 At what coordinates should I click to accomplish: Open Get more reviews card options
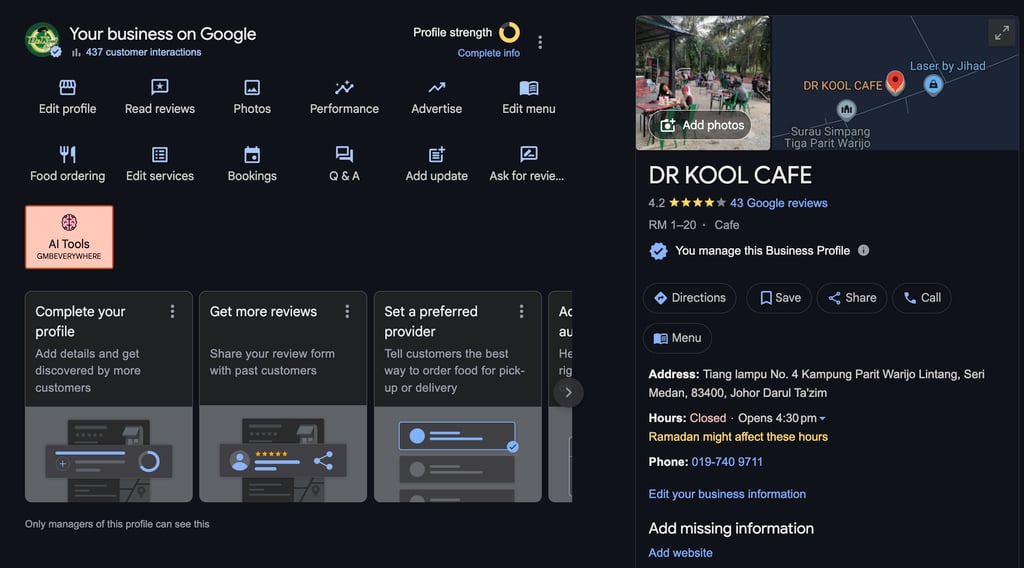tap(347, 311)
